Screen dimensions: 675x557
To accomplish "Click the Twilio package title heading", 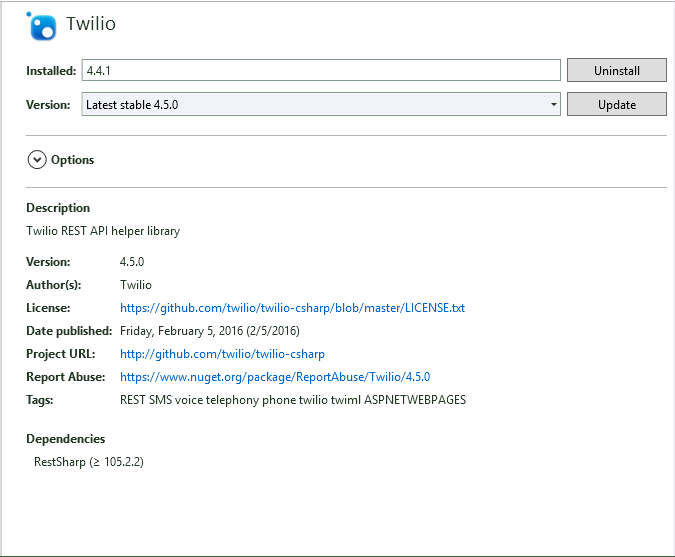I will [91, 23].
